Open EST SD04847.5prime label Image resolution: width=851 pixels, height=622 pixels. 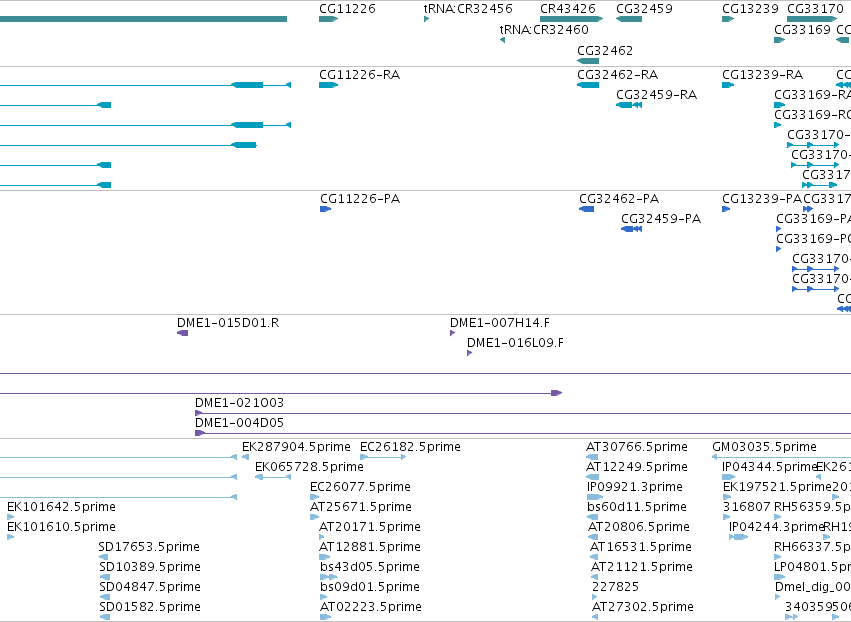[150, 587]
